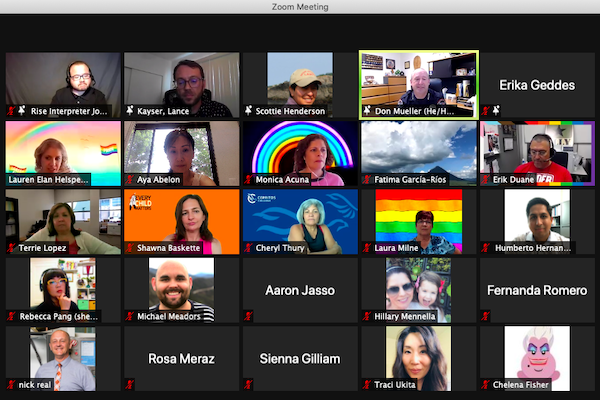Image resolution: width=600 pixels, height=400 pixels.
Task: Click the muted mic icon beside Monica Acuna
Action: click(248, 179)
